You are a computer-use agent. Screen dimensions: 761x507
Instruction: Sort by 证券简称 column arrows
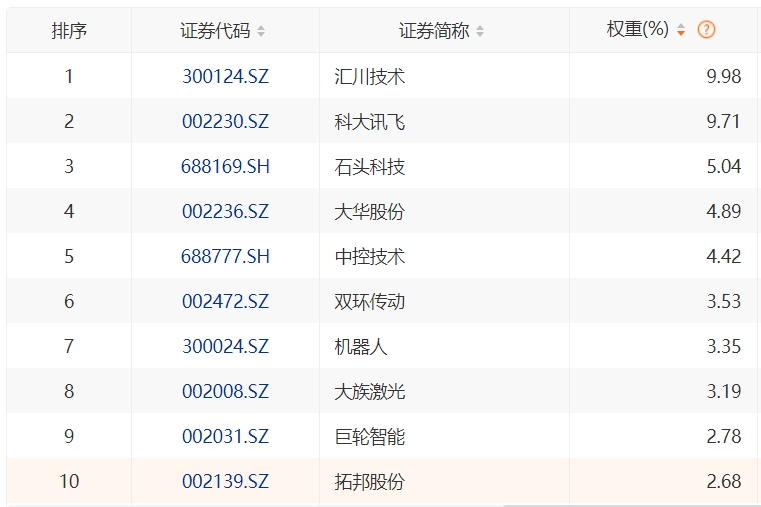click(x=480, y=31)
